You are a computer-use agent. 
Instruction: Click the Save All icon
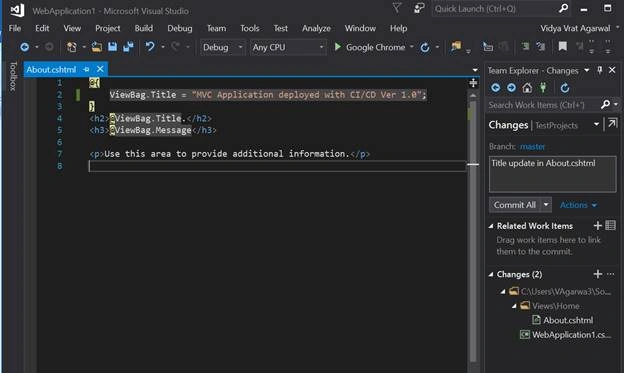pos(128,47)
